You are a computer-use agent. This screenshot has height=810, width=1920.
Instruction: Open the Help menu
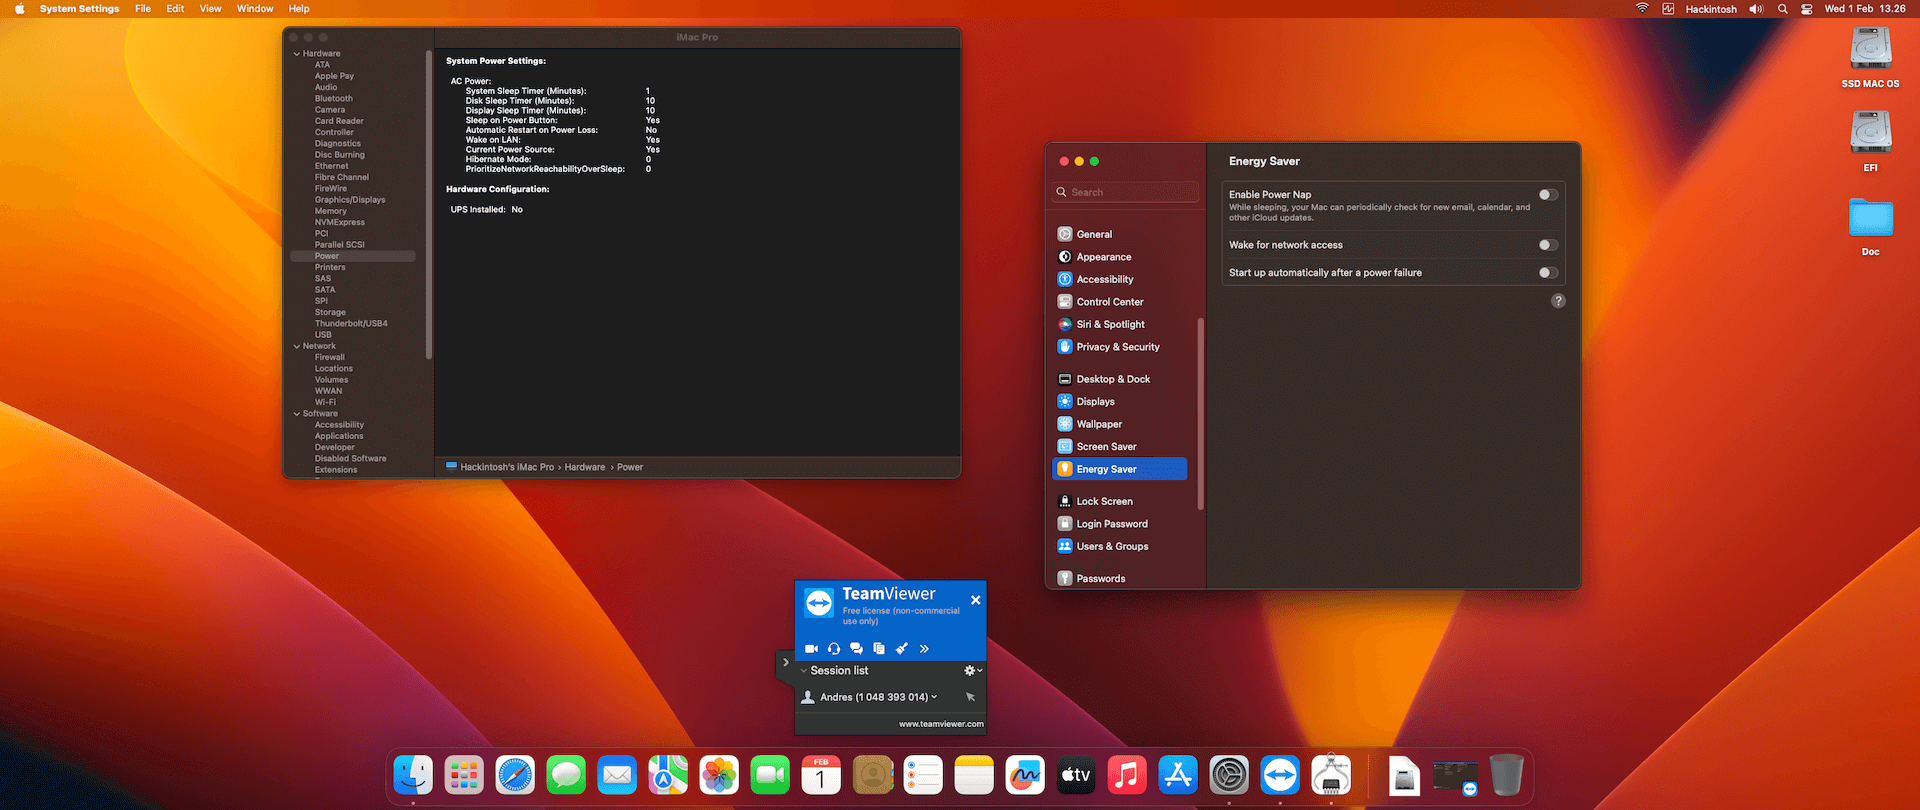coord(299,9)
